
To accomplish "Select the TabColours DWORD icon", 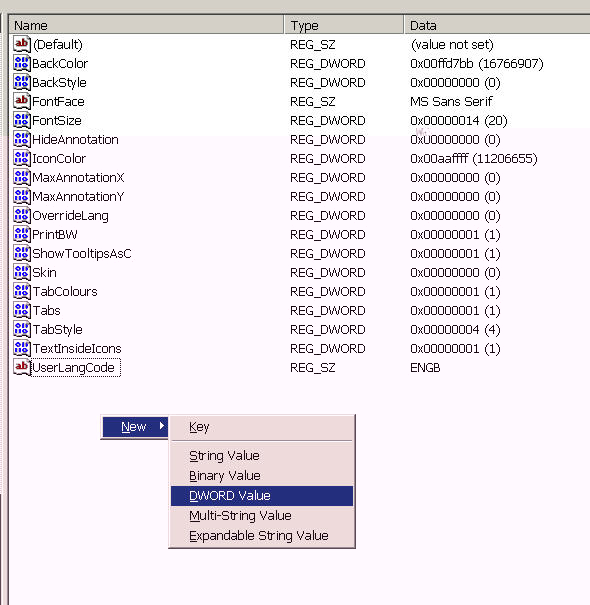I will [22, 291].
